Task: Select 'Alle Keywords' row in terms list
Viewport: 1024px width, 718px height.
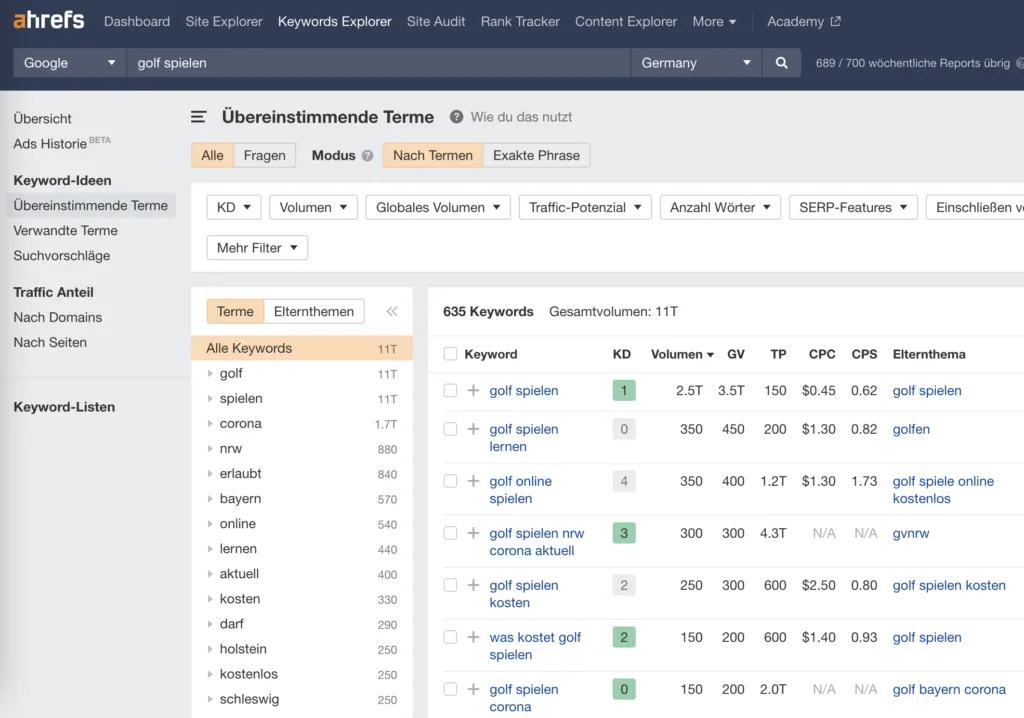Action: coord(302,348)
